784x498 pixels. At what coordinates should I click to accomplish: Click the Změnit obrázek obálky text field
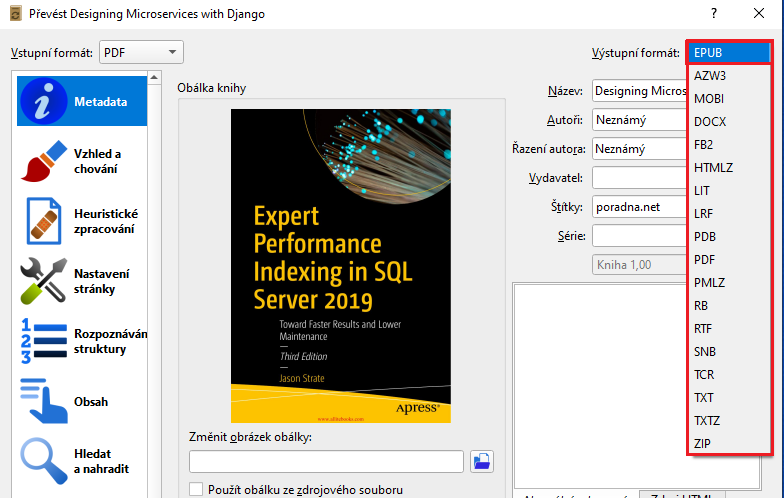(x=326, y=461)
